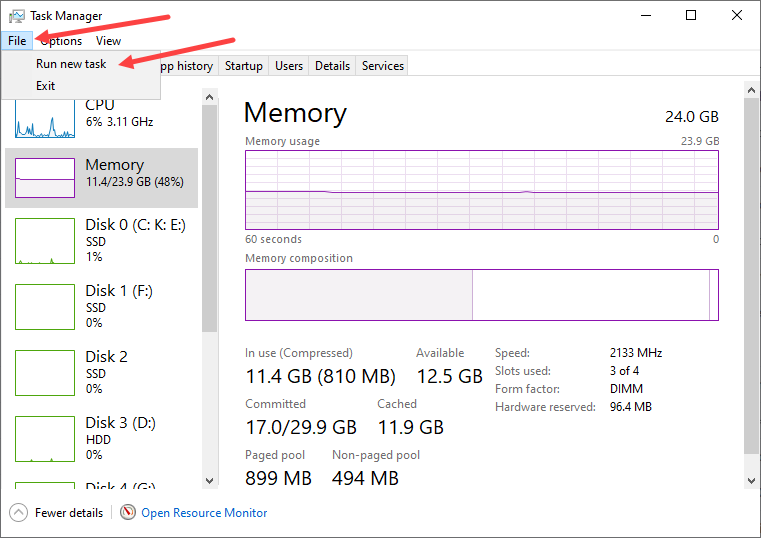Select the Disk 2 SSD graph icon
The image size is (761, 538).
point(45,373)
